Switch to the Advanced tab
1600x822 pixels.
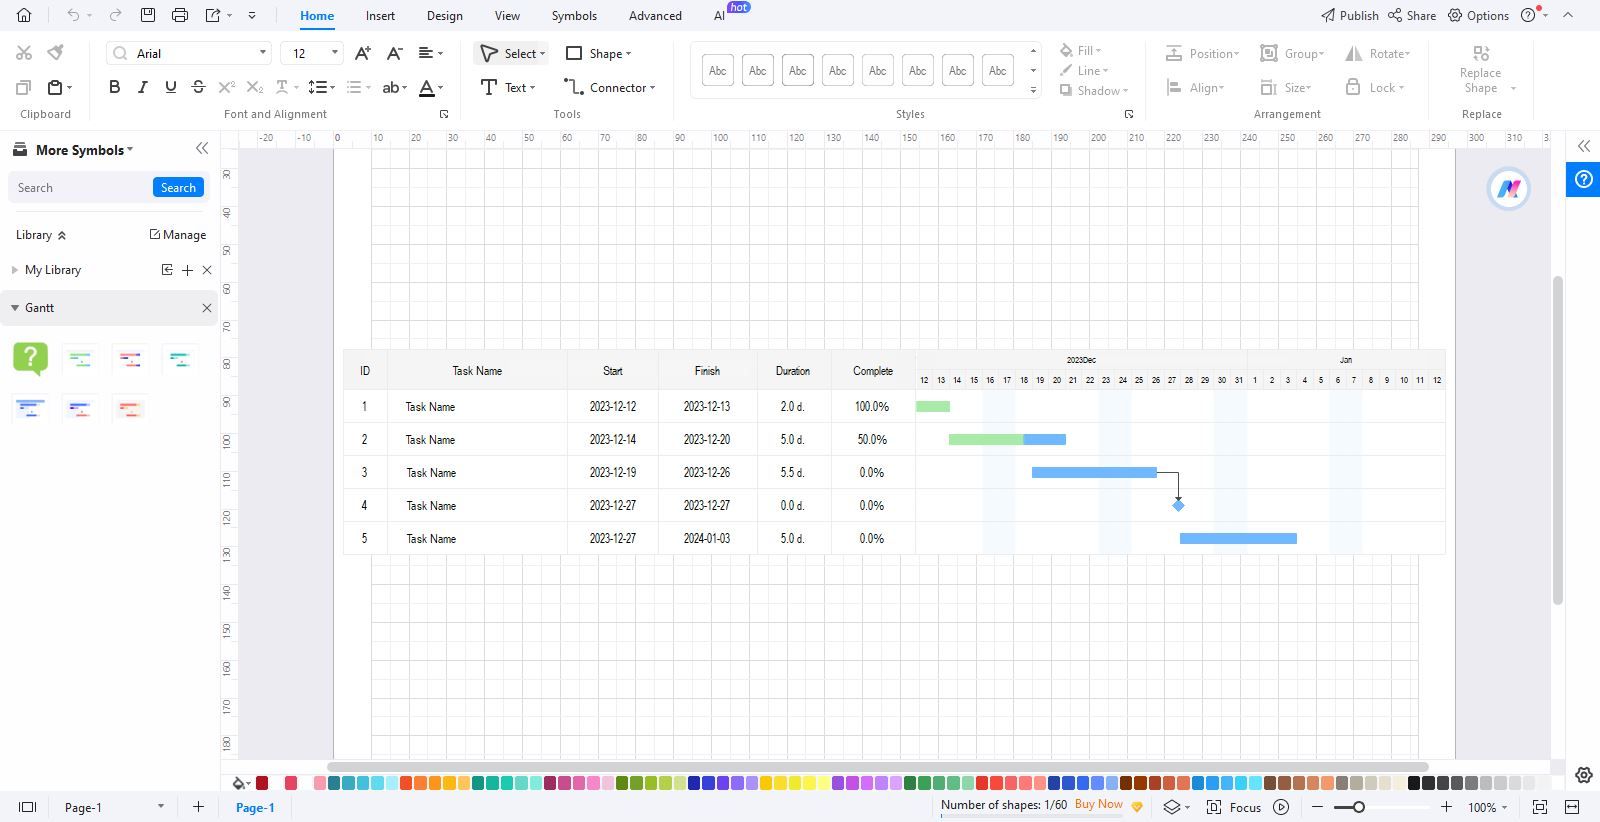tap(655, 16)
